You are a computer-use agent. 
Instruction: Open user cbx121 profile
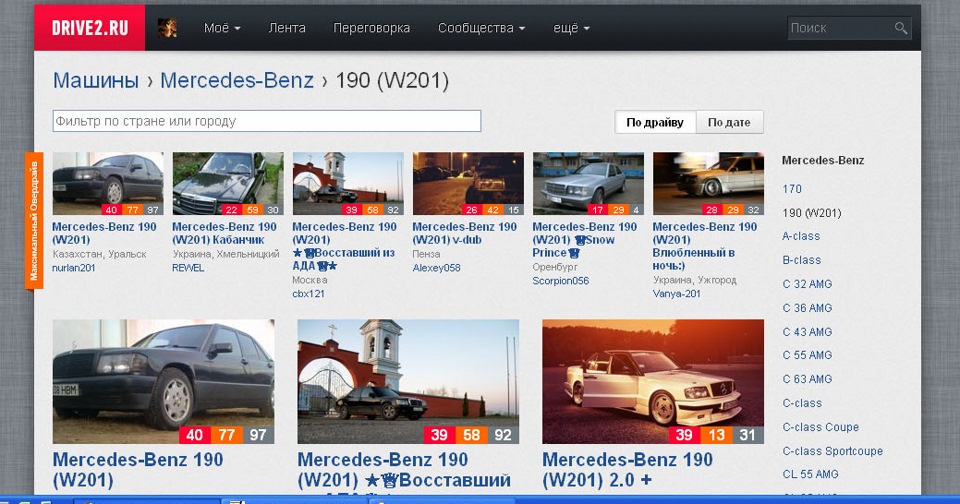(x=309, y=293)
